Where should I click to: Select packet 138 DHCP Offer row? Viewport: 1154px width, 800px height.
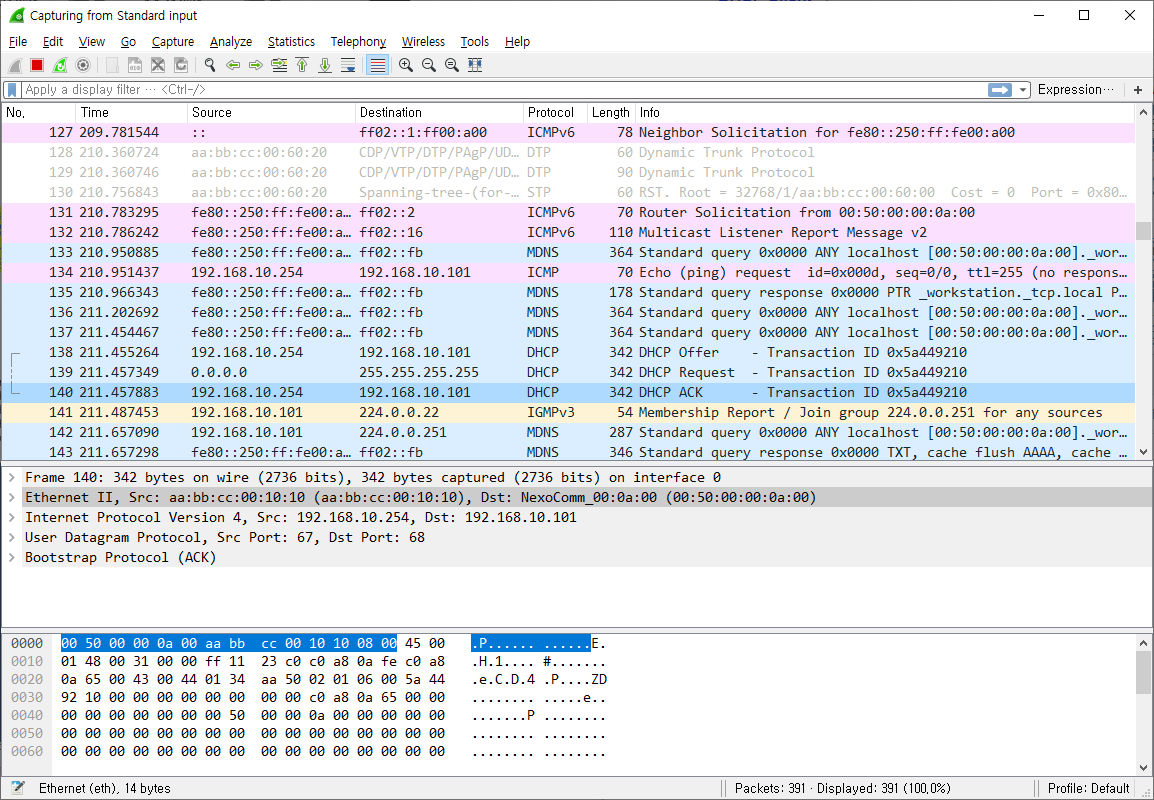[x=569, y=353]
